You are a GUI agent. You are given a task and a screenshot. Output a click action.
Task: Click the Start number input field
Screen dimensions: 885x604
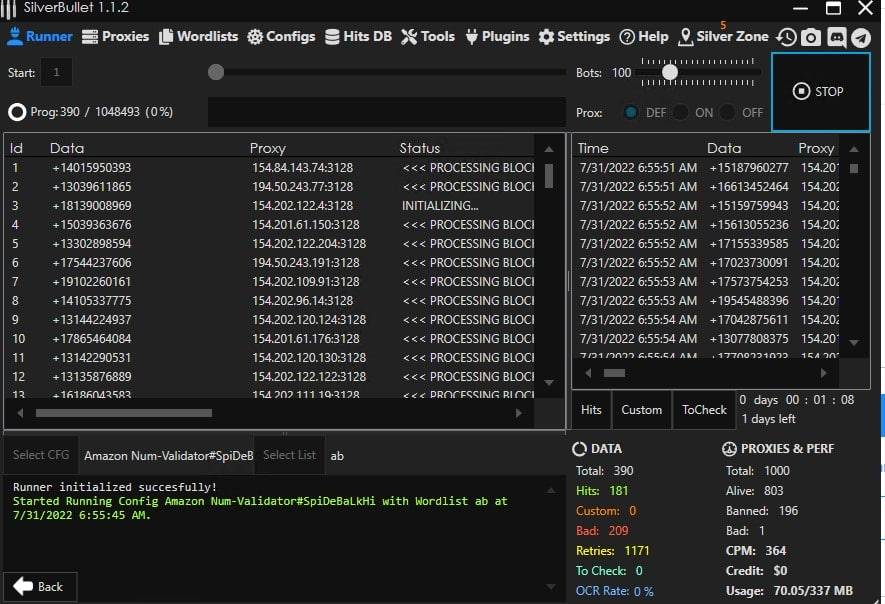57,72
